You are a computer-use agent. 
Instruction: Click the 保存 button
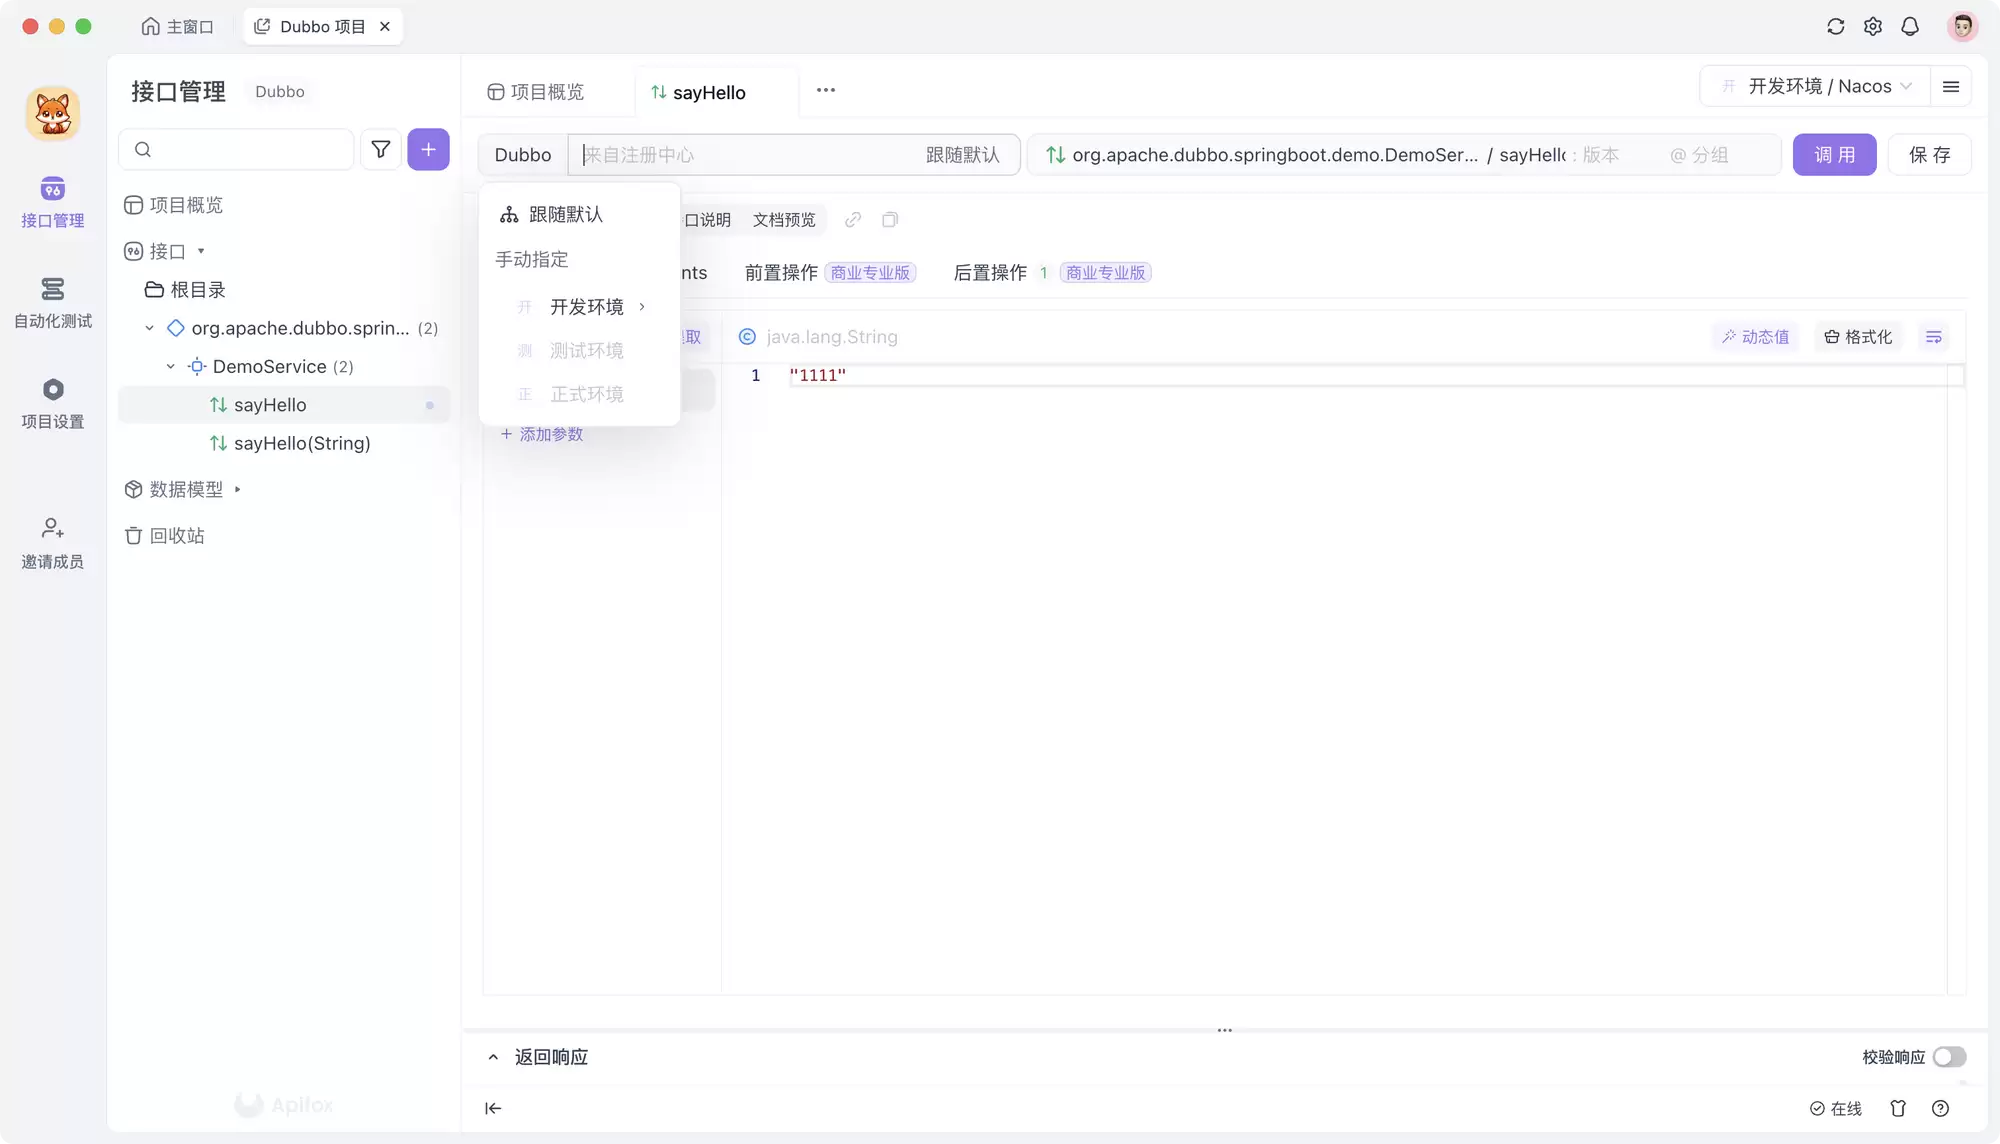pos(1929,155)
